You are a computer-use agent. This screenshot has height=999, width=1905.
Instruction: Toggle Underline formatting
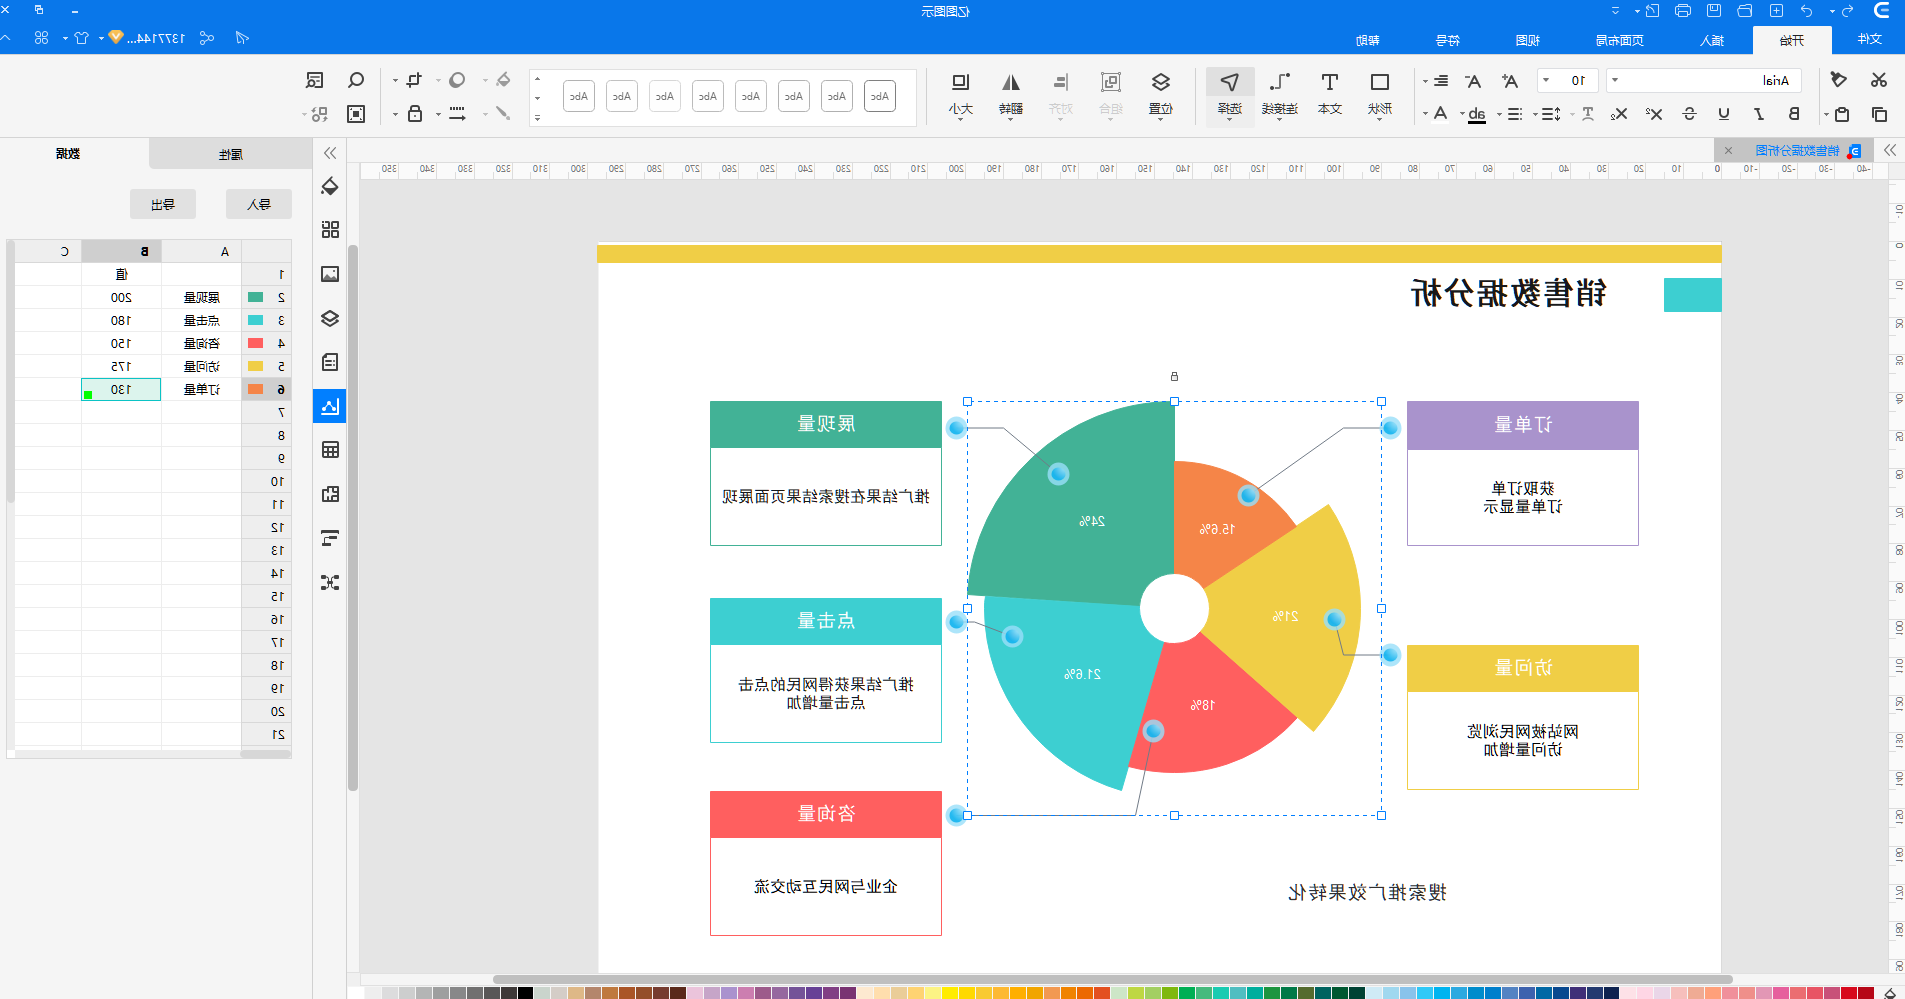point(1724,114)
